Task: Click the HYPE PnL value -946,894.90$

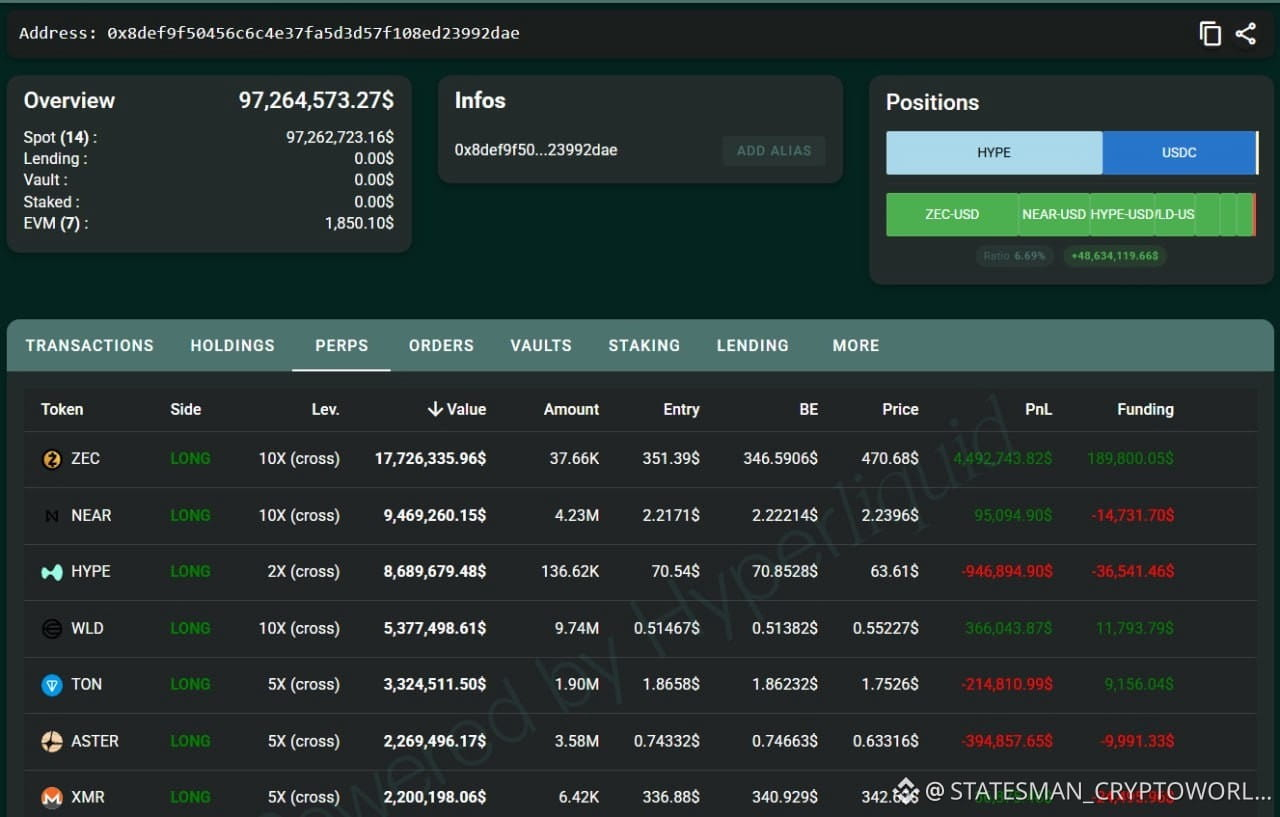Action: click(1007, 571)
